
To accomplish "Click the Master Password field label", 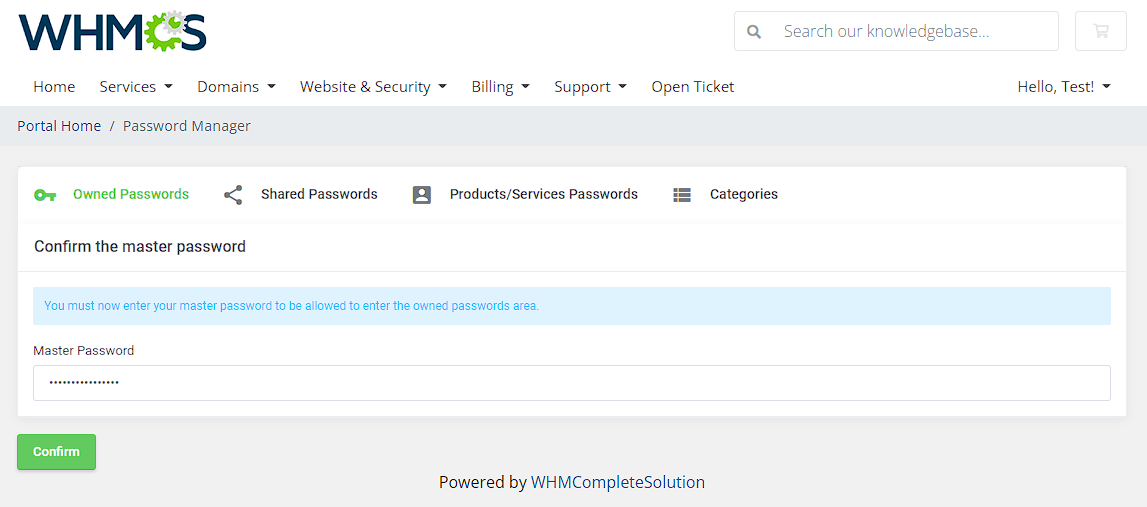I will (x=83, y=350).
